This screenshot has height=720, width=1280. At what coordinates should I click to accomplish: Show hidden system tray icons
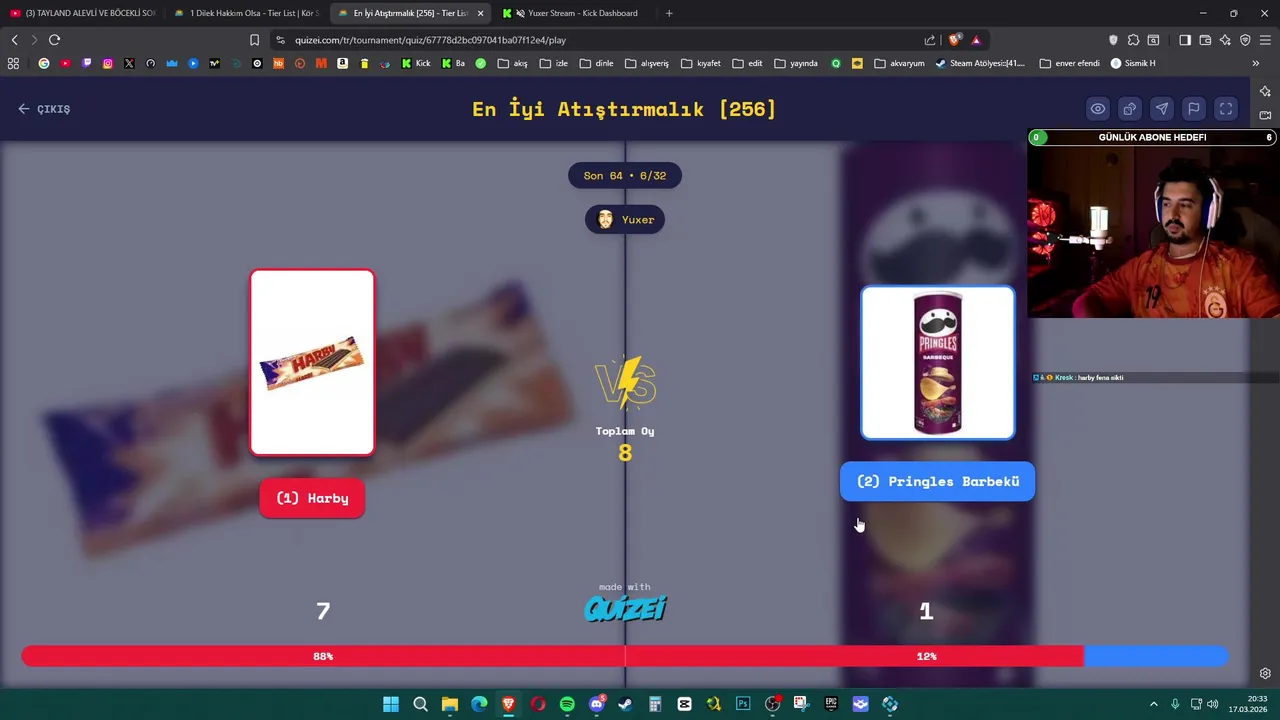coord(1153,704)
